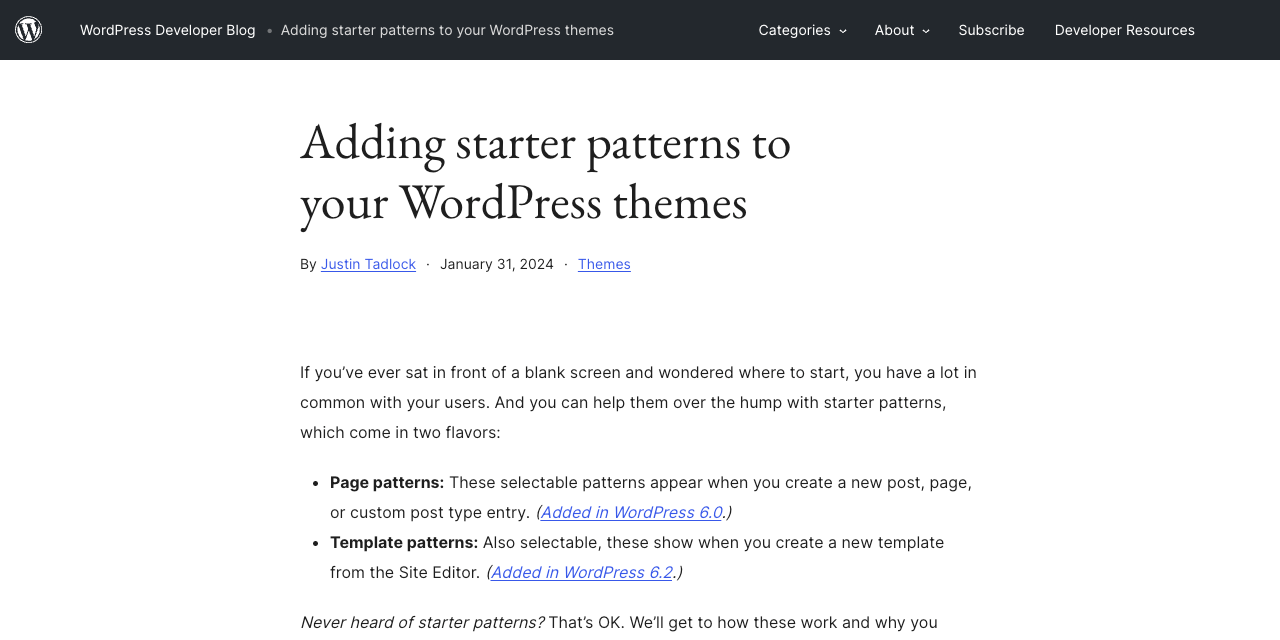Screen dimensions: 1280x640
Task: Open the Developer Resources menu item
Action: (1124, 30)
